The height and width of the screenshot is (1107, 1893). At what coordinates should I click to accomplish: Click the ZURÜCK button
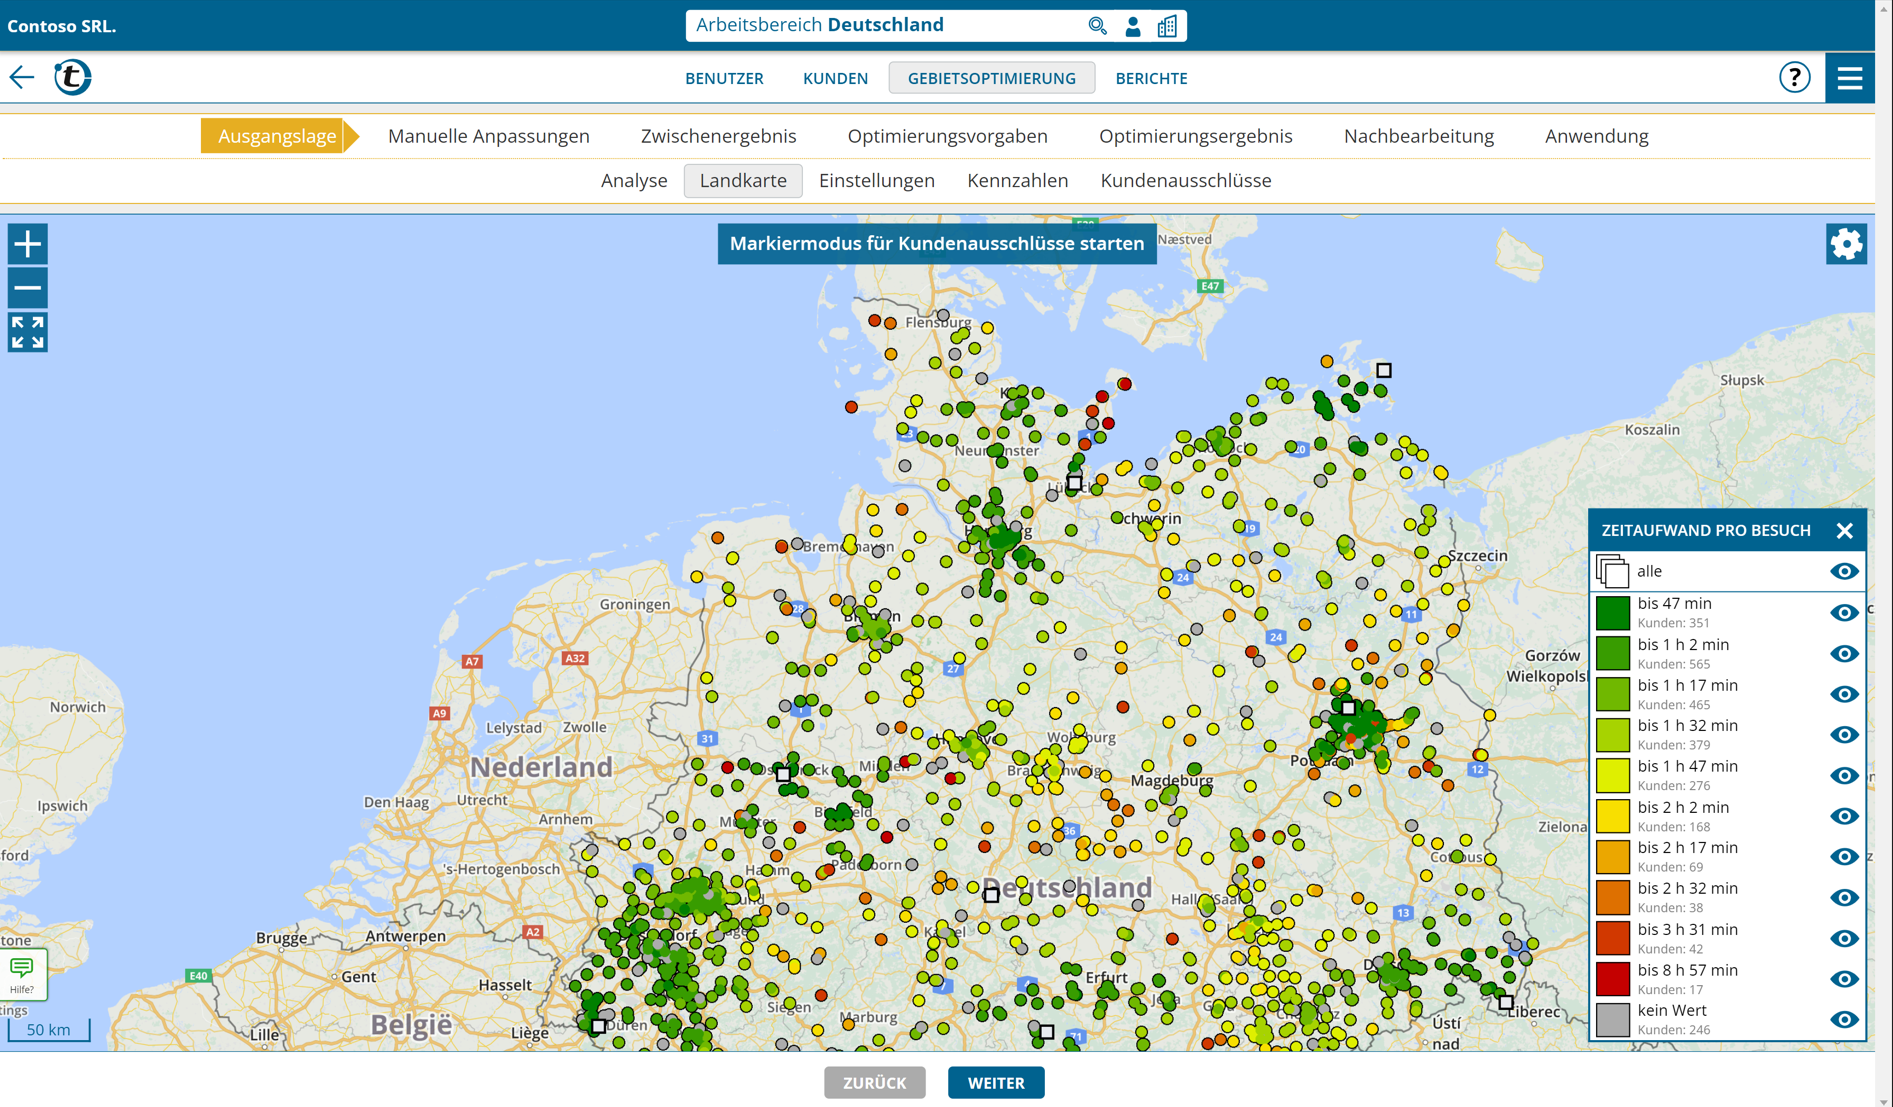tap(874, 1083)
